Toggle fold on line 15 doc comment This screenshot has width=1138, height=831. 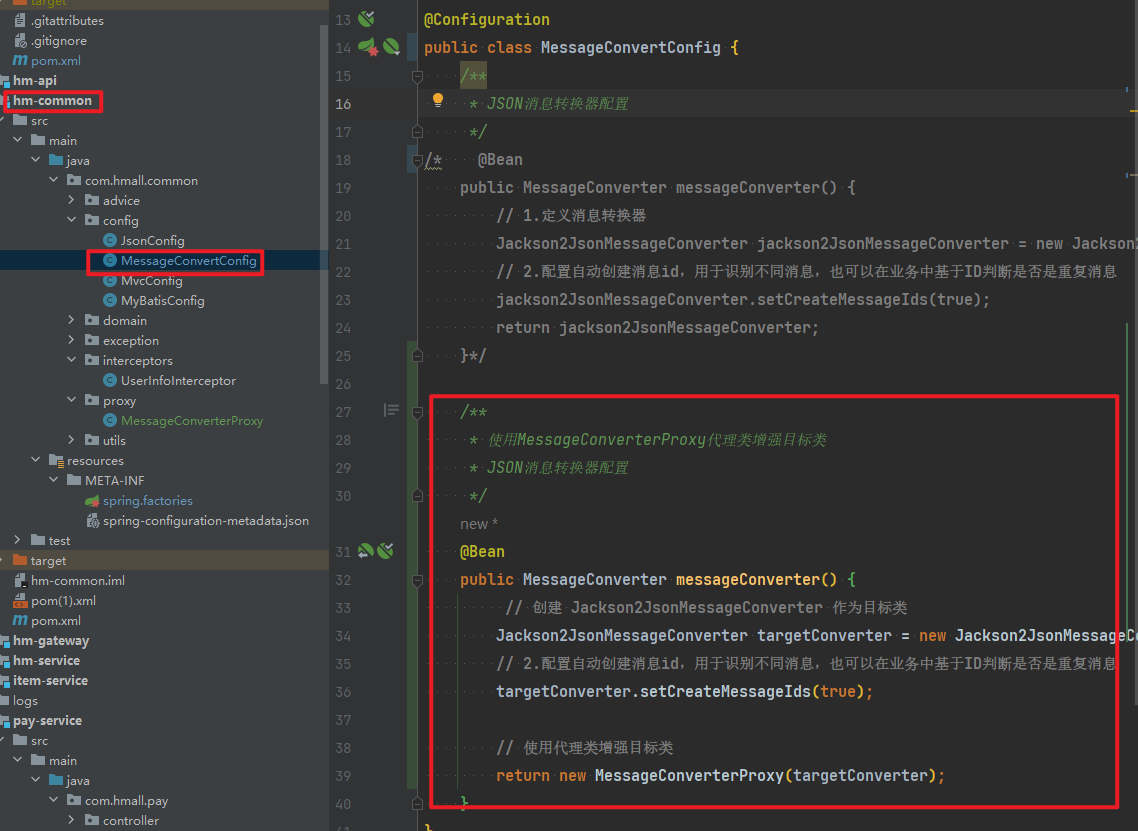coord(418,76)
